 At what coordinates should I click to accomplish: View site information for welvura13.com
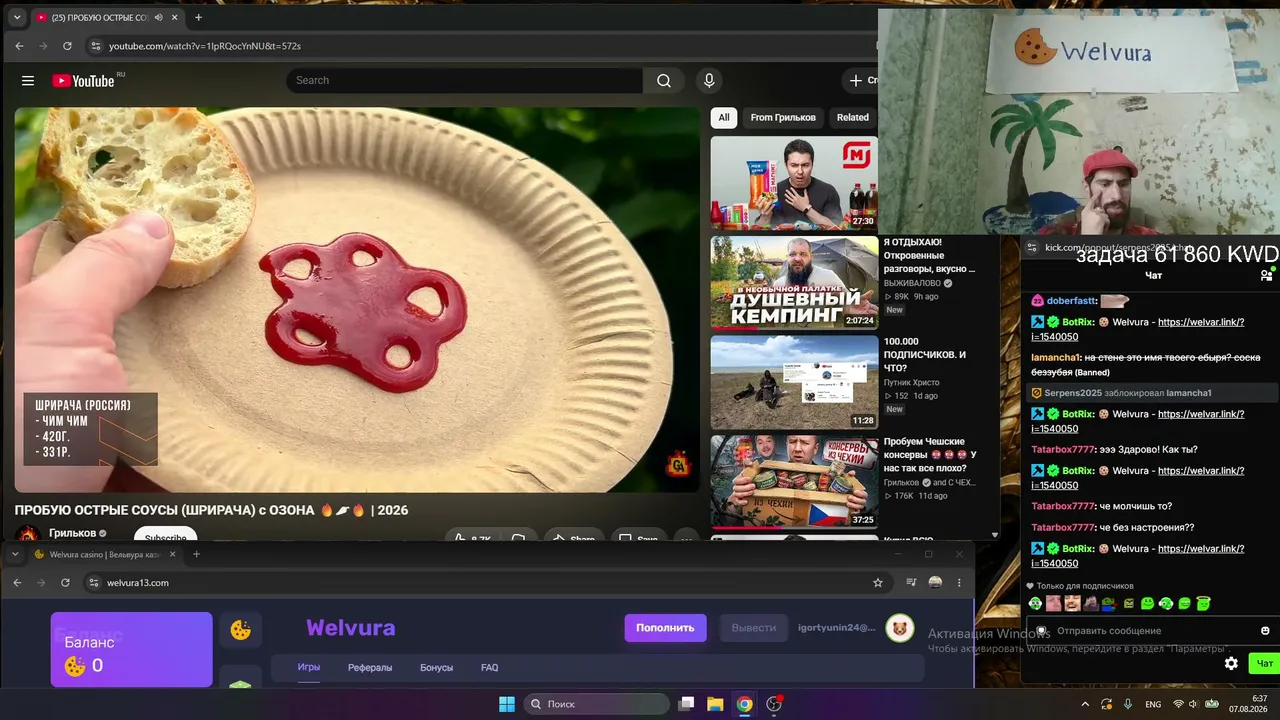[94, 583]
